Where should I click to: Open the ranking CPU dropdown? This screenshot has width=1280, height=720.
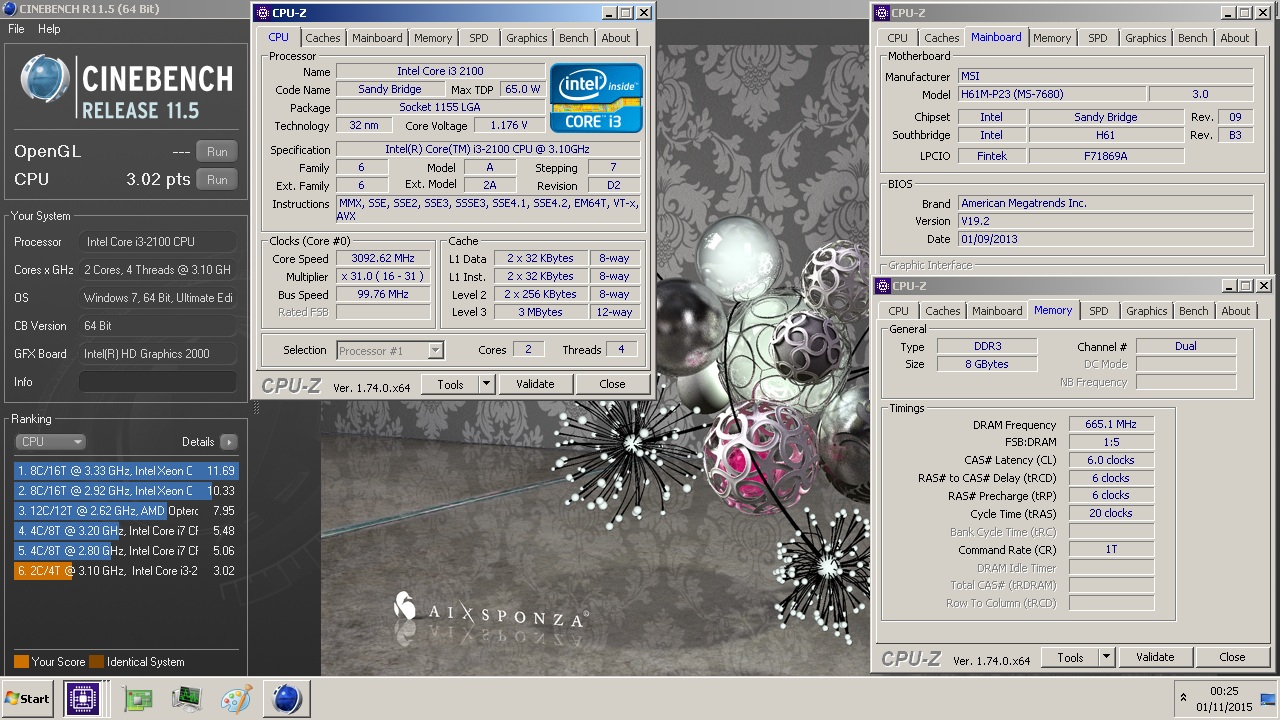click(x=50, y=442)
